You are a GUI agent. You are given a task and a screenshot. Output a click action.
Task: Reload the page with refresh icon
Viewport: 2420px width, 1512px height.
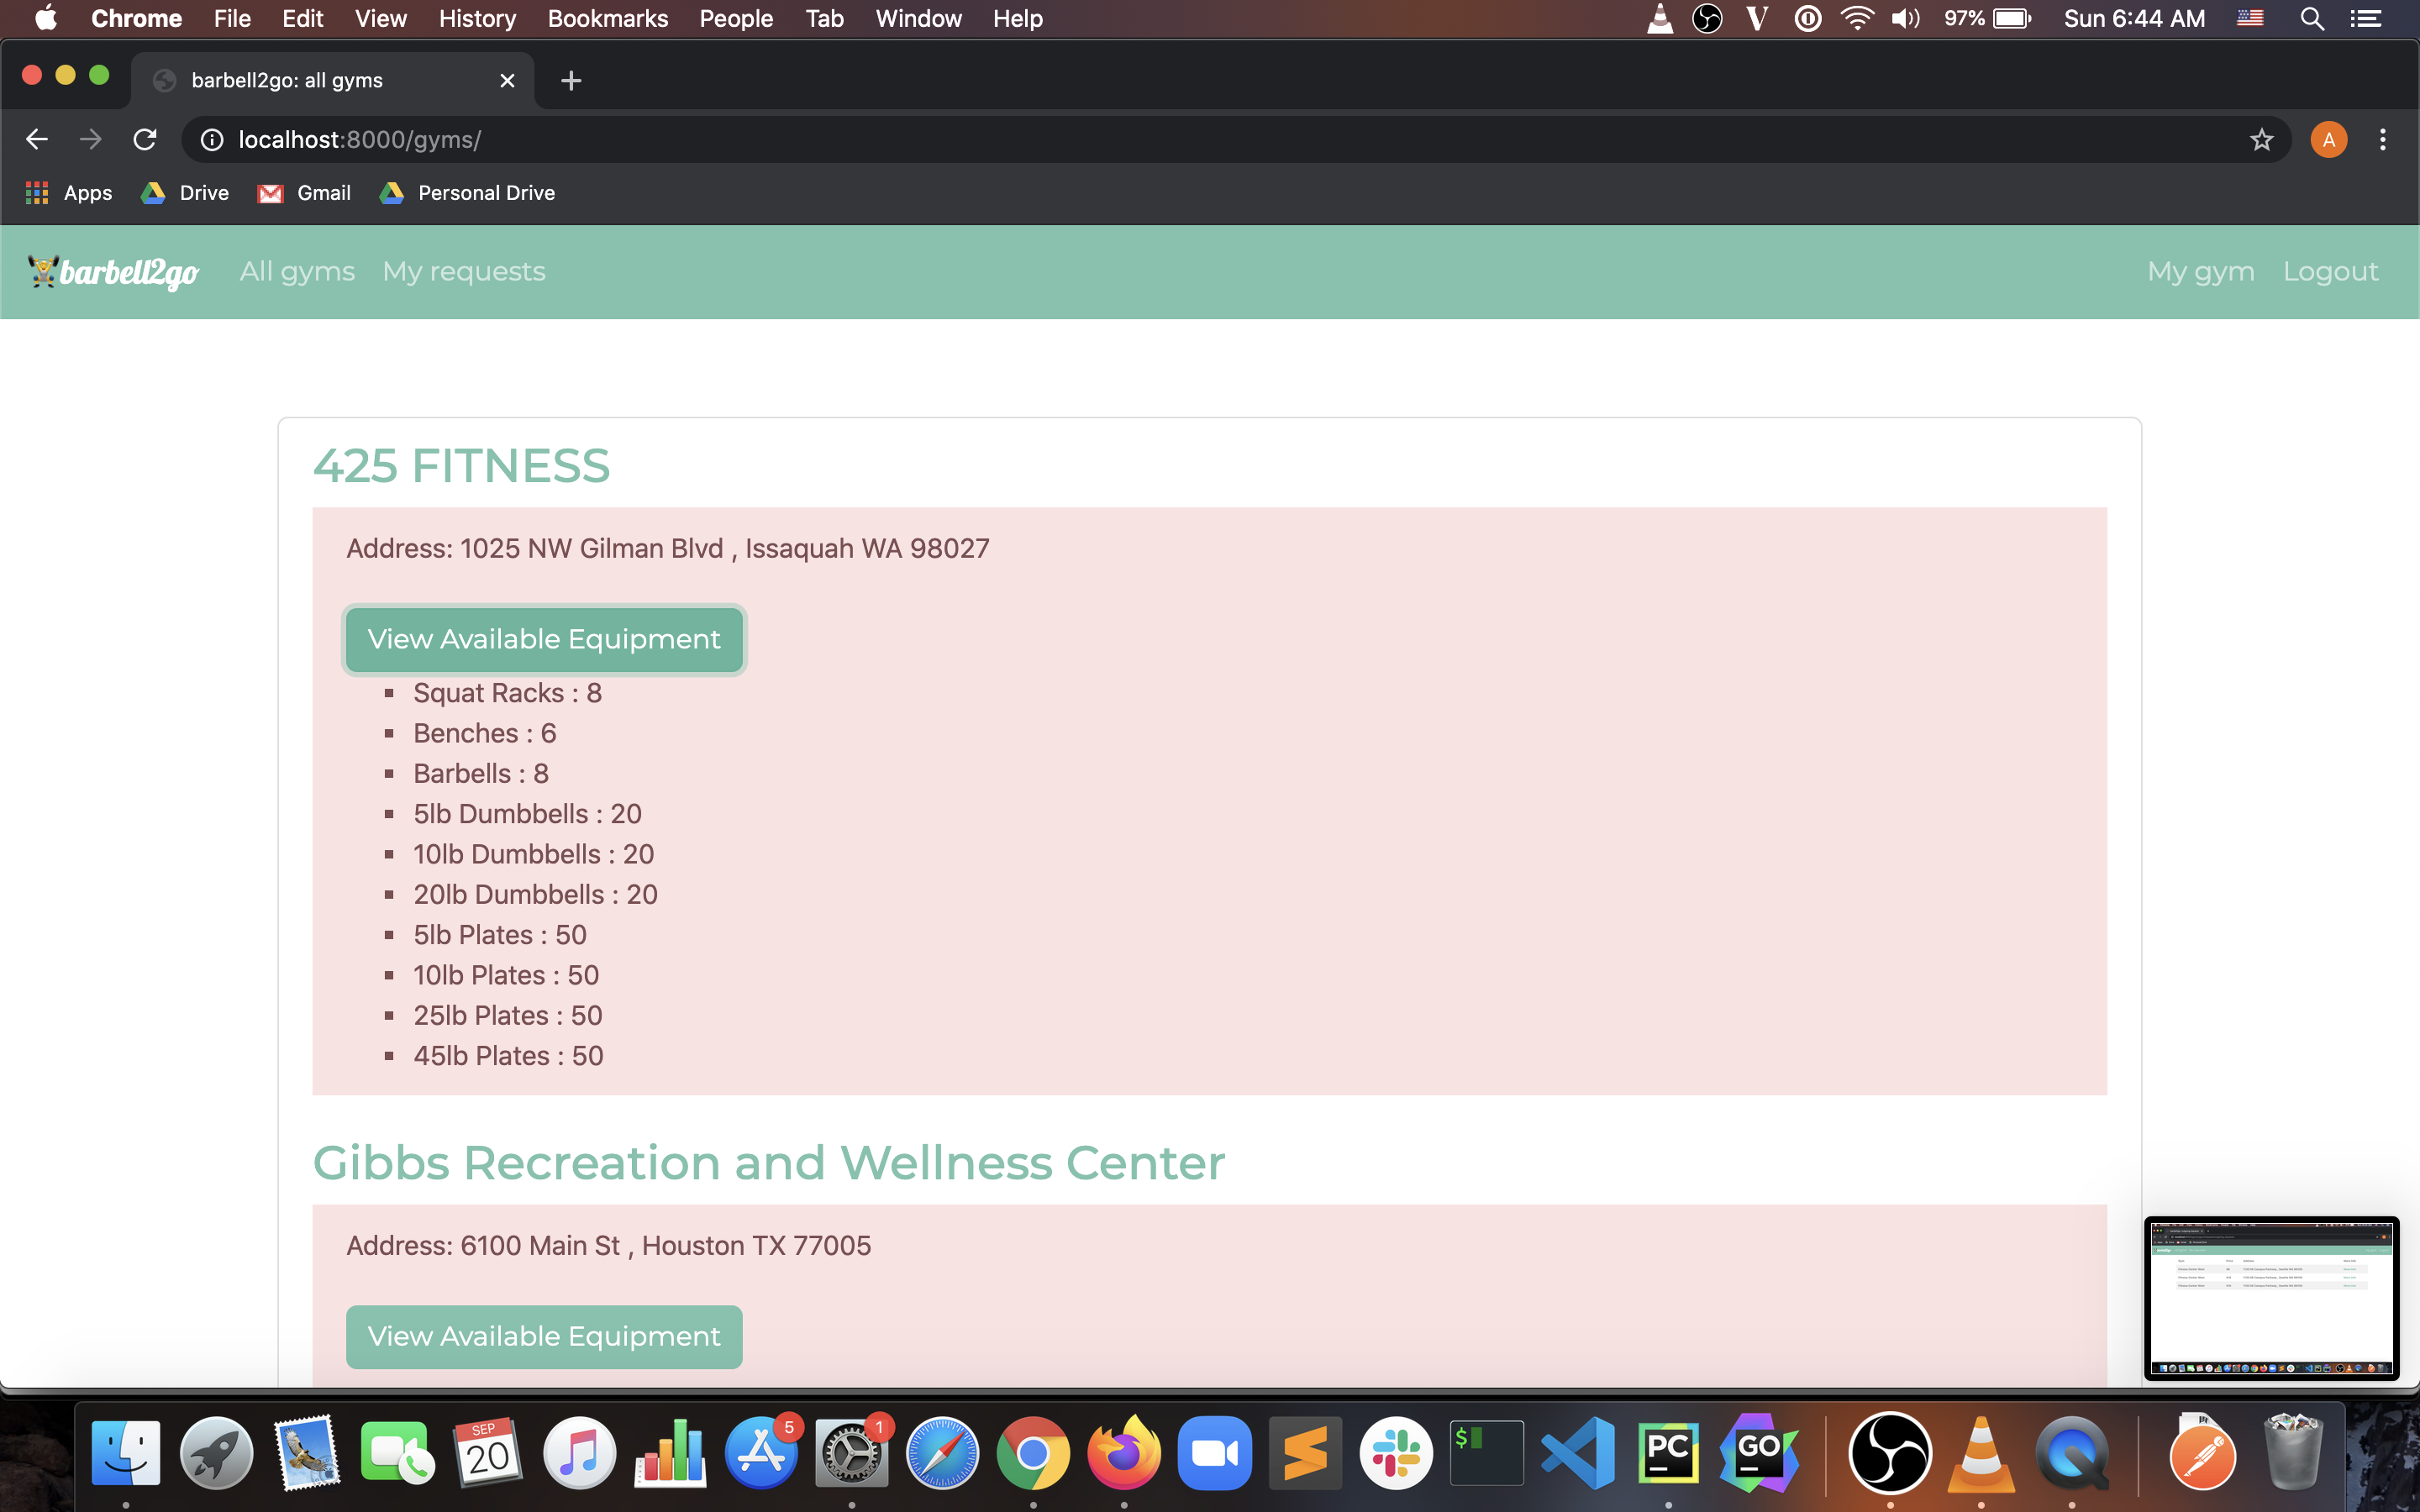[145, 140]
